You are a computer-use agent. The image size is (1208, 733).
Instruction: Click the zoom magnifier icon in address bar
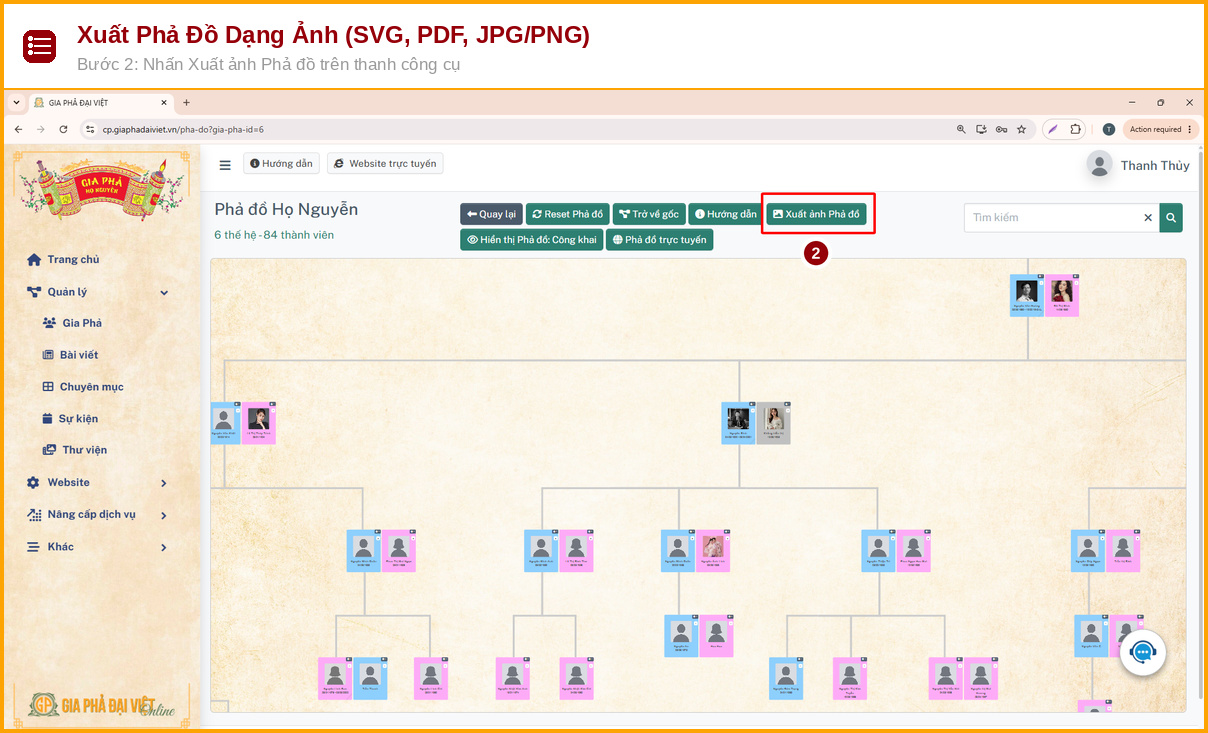pos(961,129)
